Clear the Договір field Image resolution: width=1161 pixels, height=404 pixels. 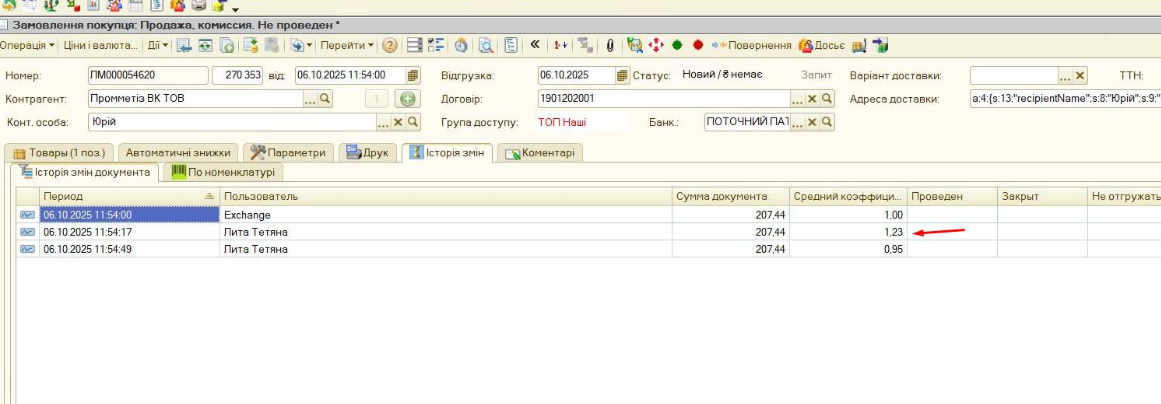pyautogui.click(x=812, y=98)
